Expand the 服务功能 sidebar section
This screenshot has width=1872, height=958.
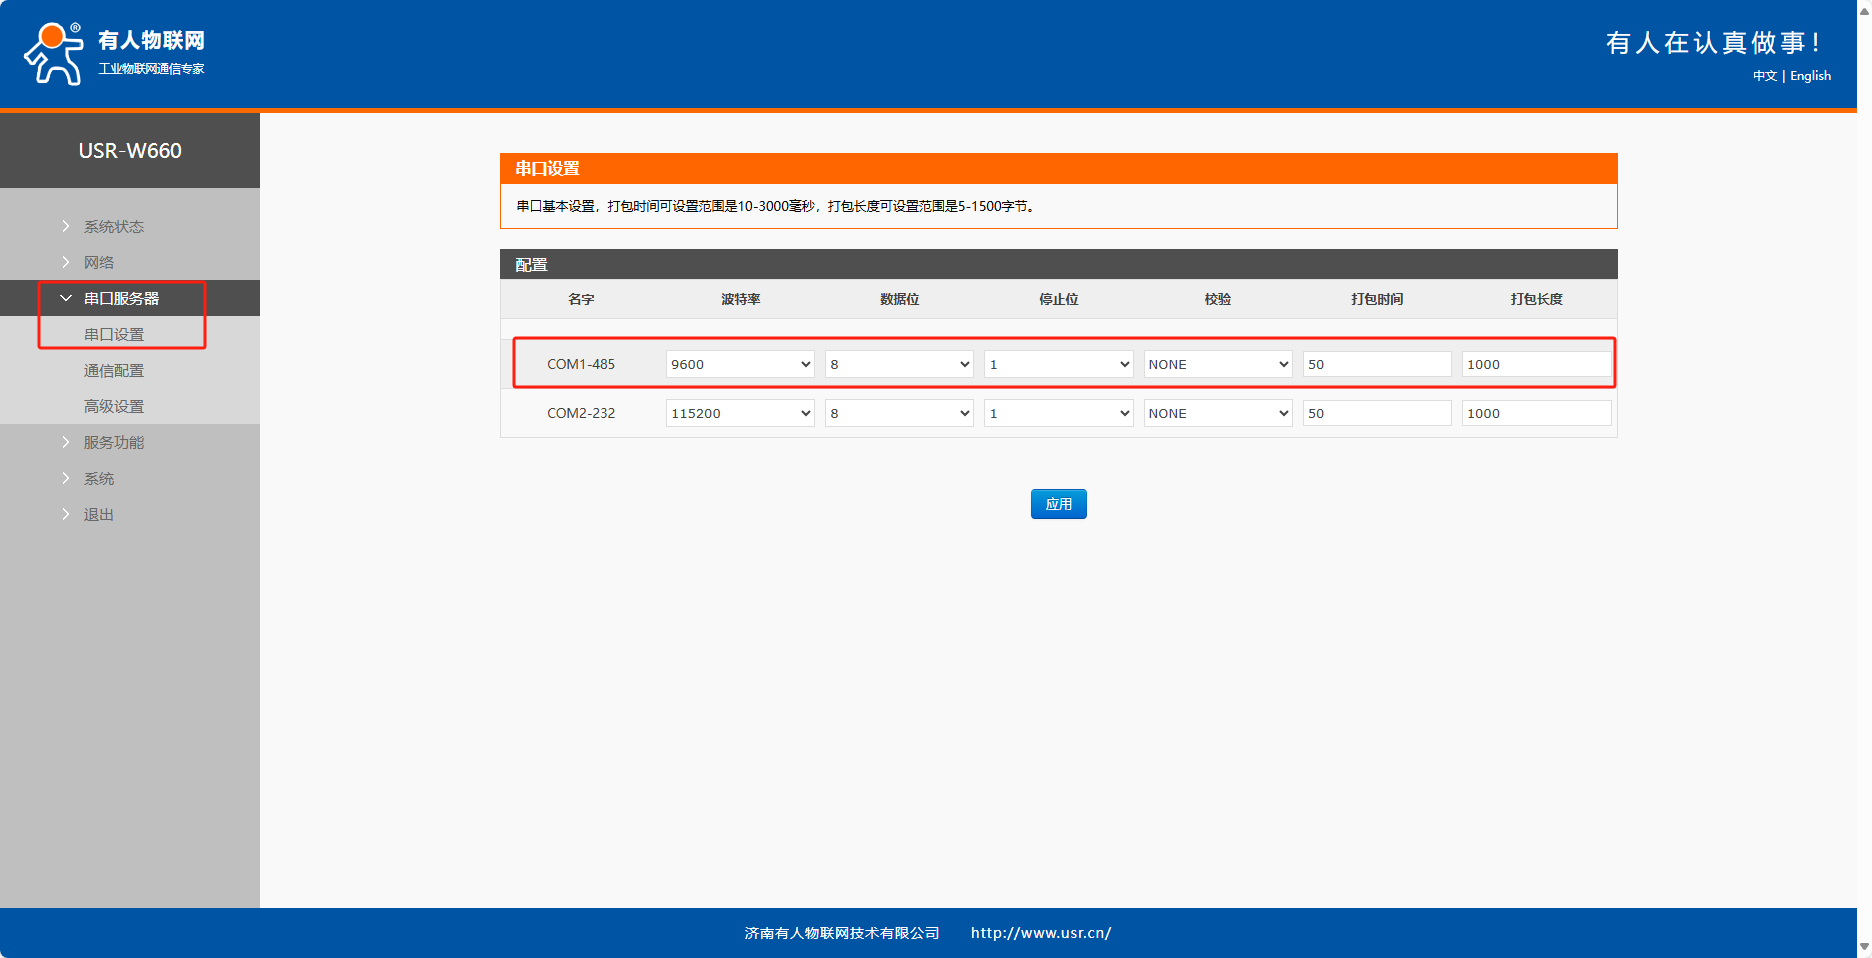click(113, 443)
